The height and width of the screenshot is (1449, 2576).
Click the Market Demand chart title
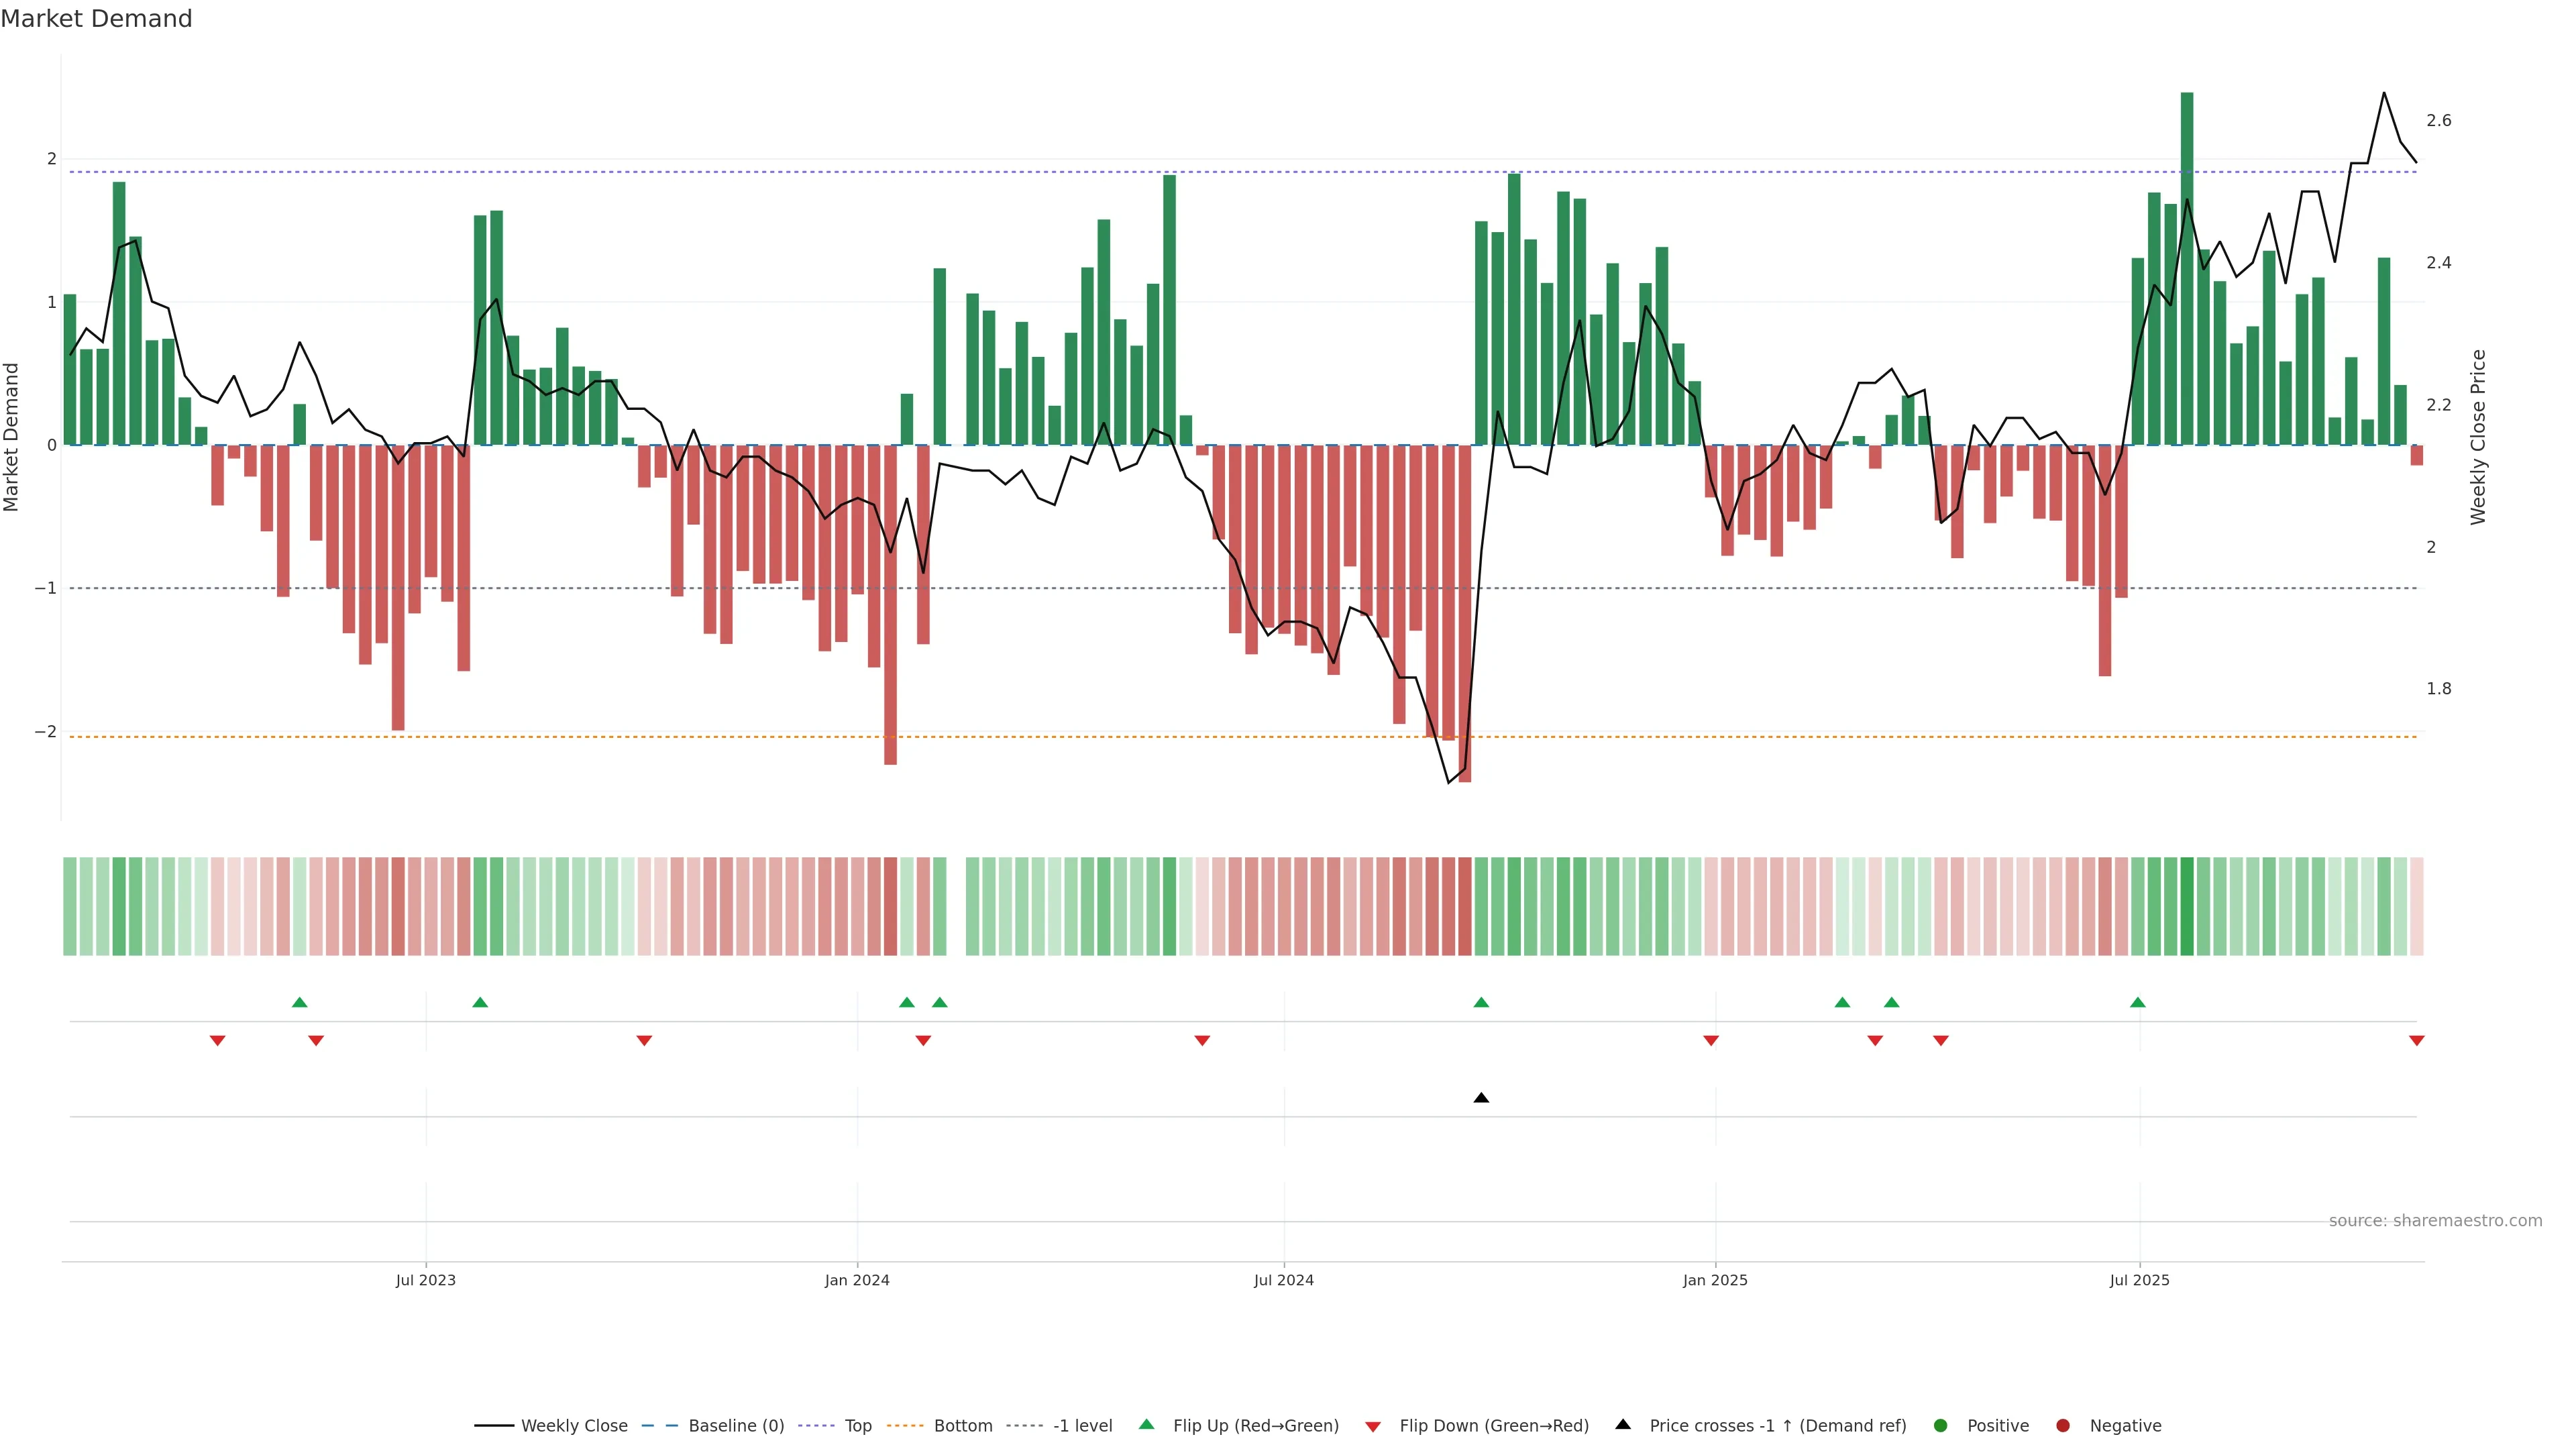[97, 19]
